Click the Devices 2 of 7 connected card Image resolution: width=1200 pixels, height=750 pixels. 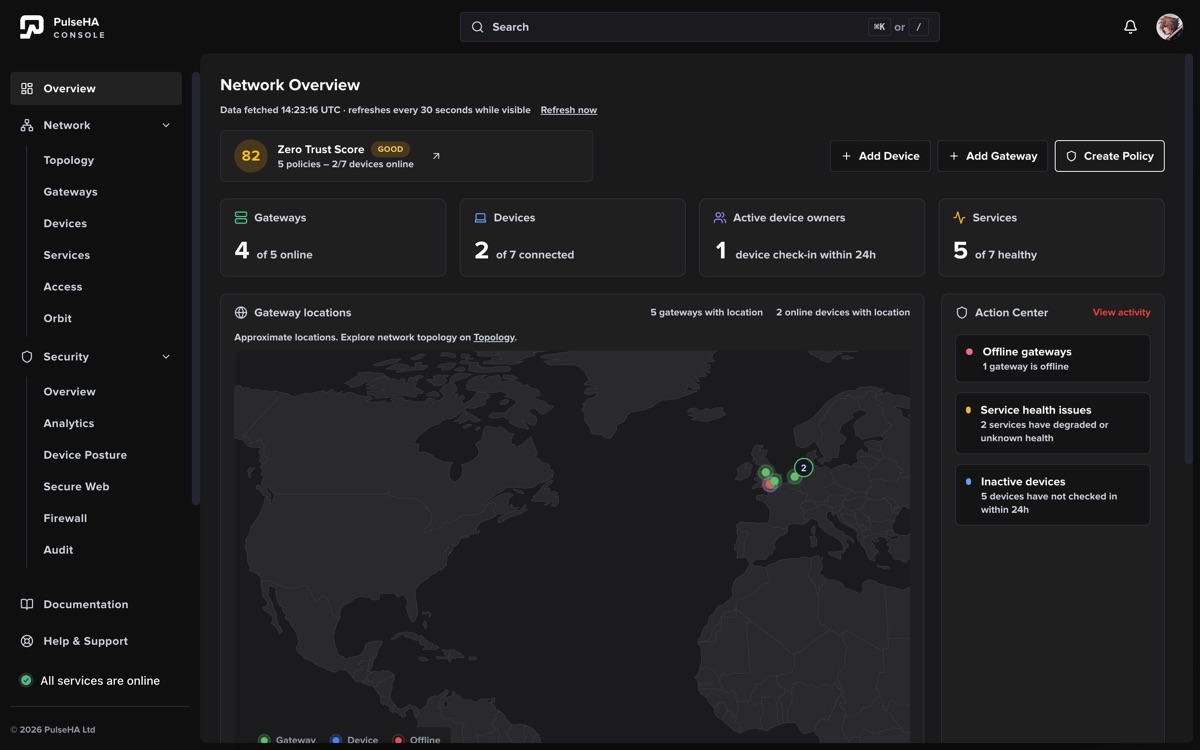click(x=573, y=238)
